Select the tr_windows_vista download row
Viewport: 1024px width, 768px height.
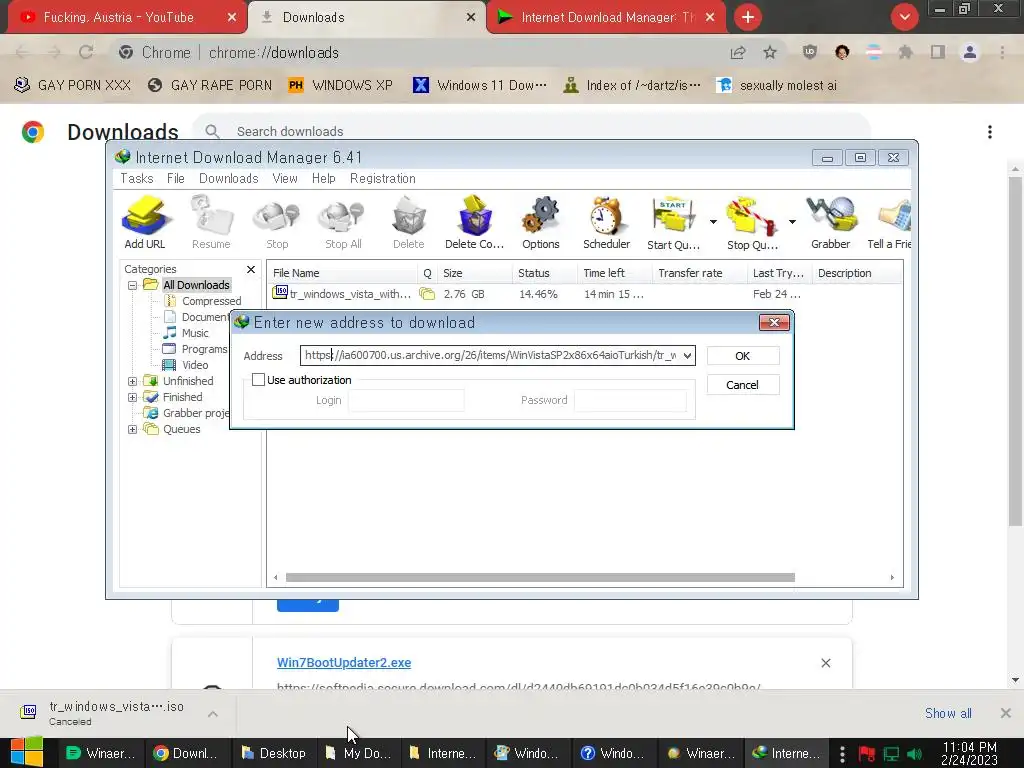point(584,294)
